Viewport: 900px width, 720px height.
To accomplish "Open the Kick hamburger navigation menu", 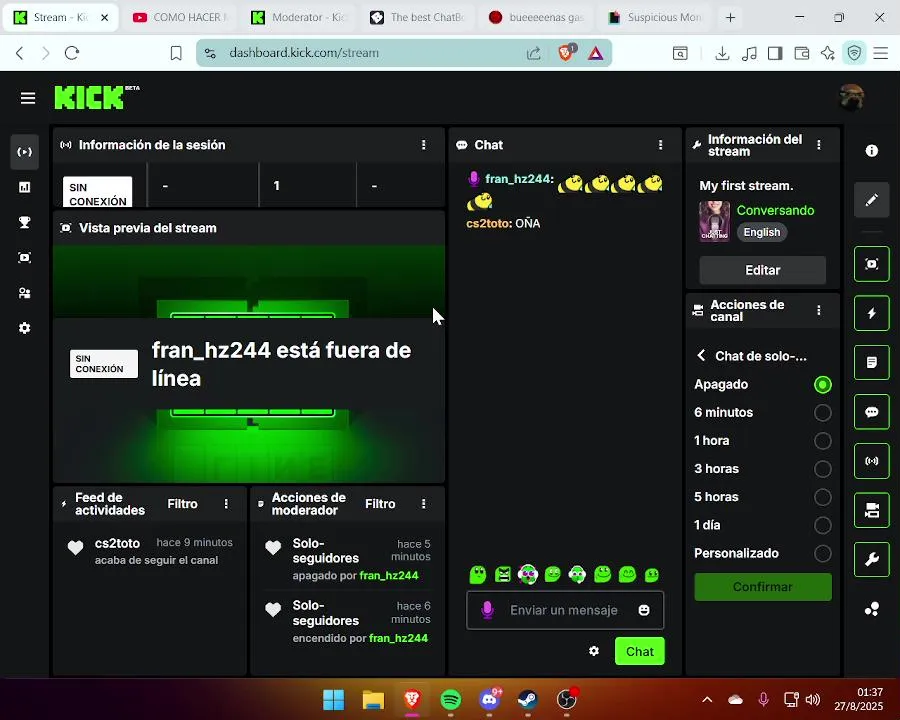I will click(28, 98).
